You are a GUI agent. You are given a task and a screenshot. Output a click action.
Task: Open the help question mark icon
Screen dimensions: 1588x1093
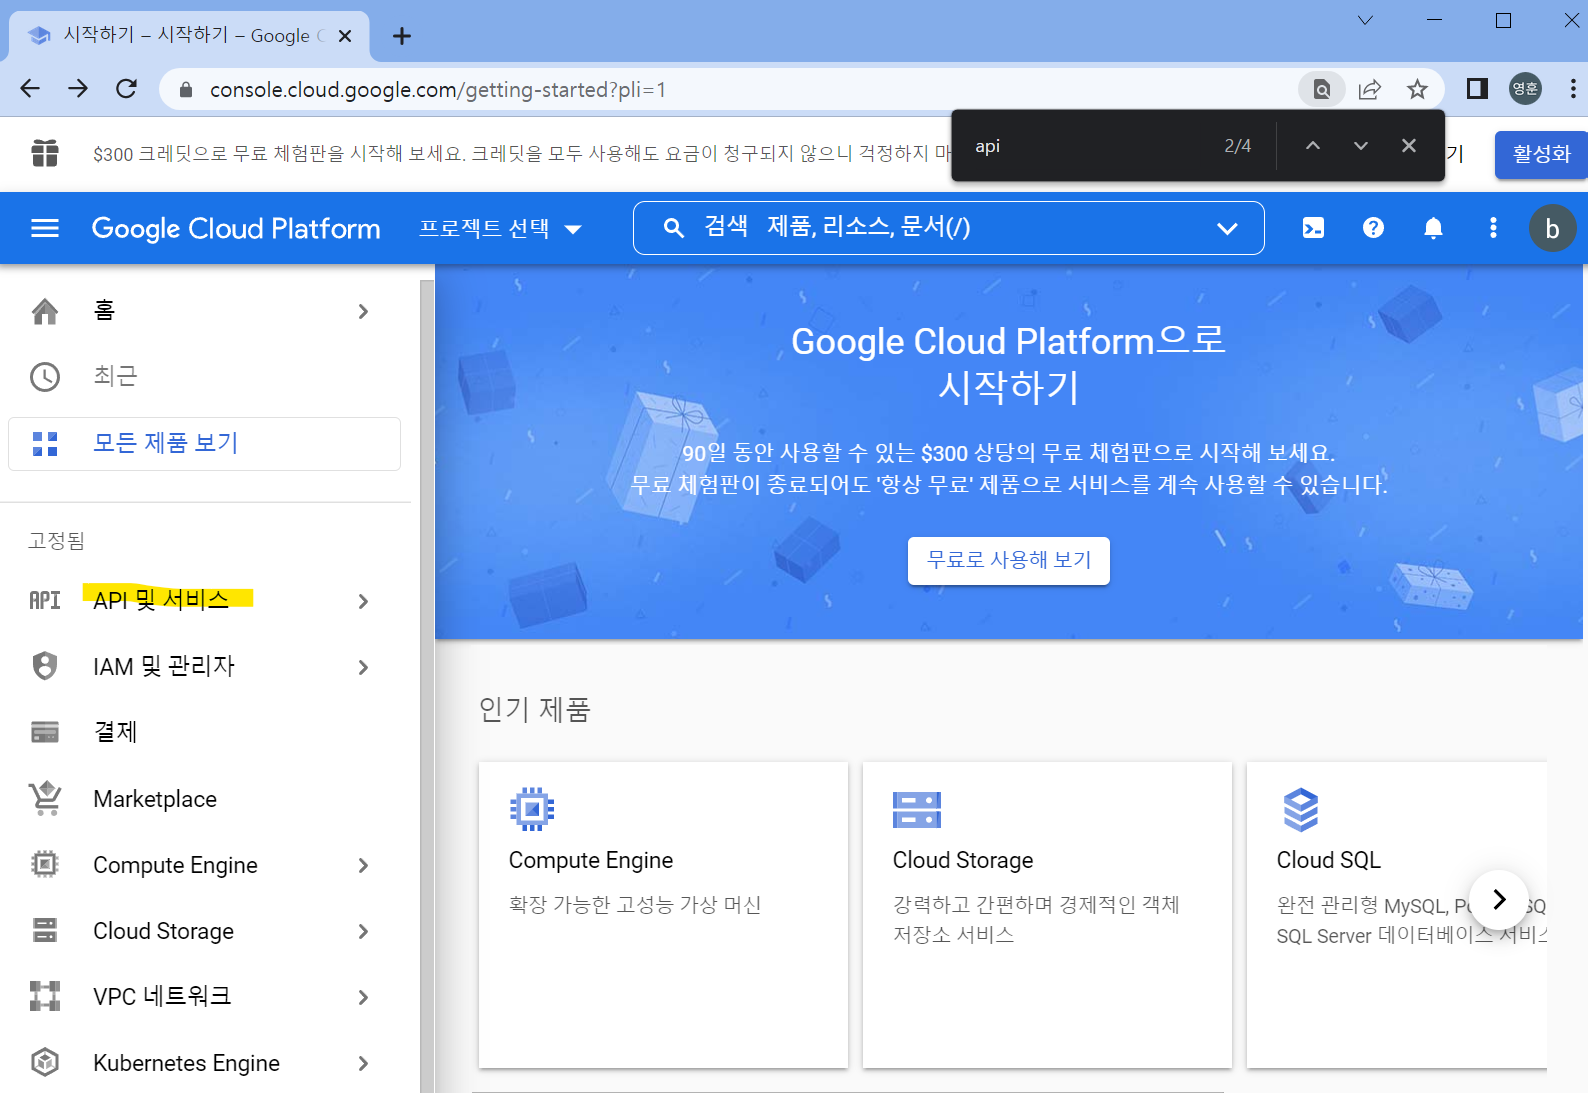(x=1373, y=228)
